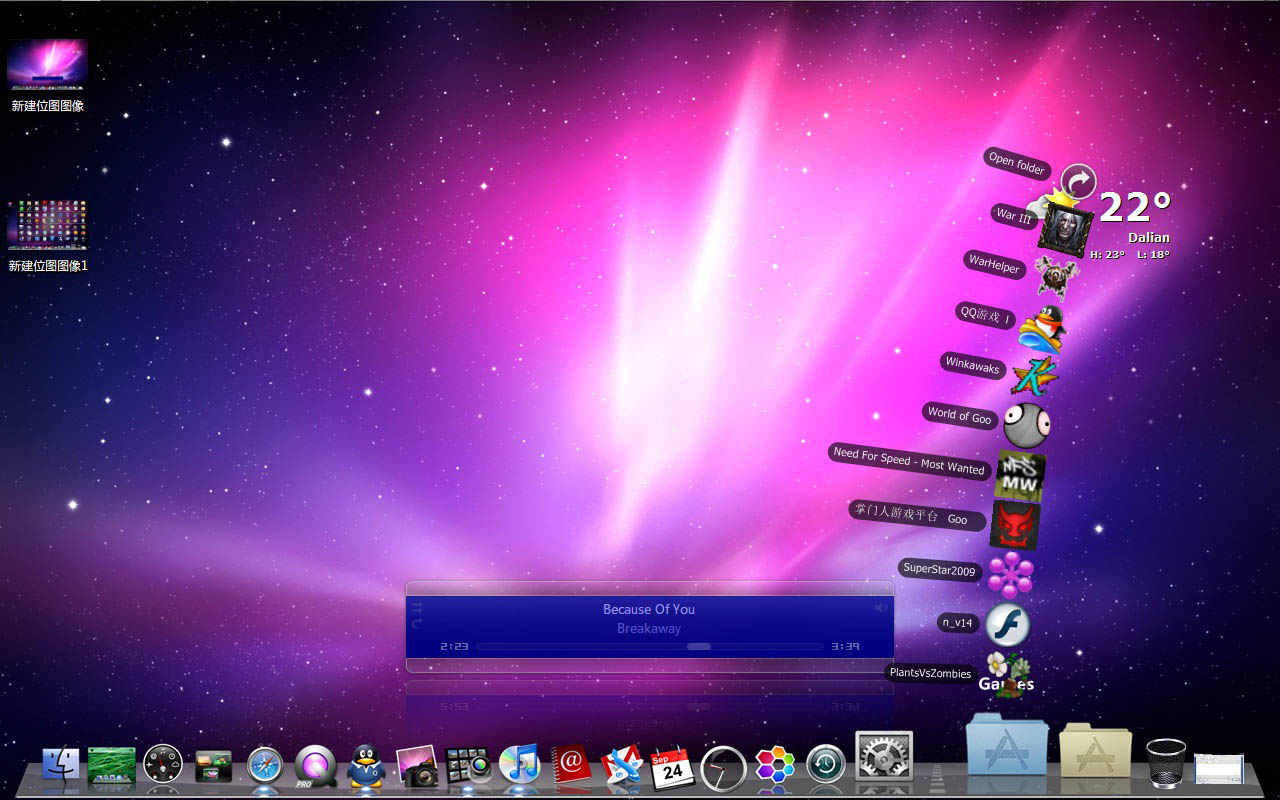Open the QQ penguin dock icon
Screen dimensions: 1280x800
pyautogui.click(x=366, y=766)
